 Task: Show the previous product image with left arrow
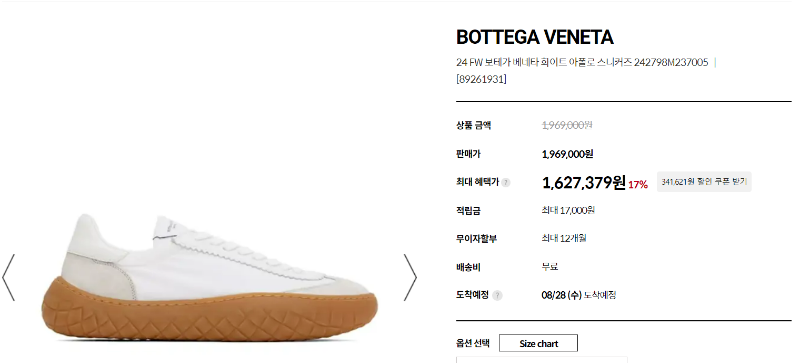(9, 278)
